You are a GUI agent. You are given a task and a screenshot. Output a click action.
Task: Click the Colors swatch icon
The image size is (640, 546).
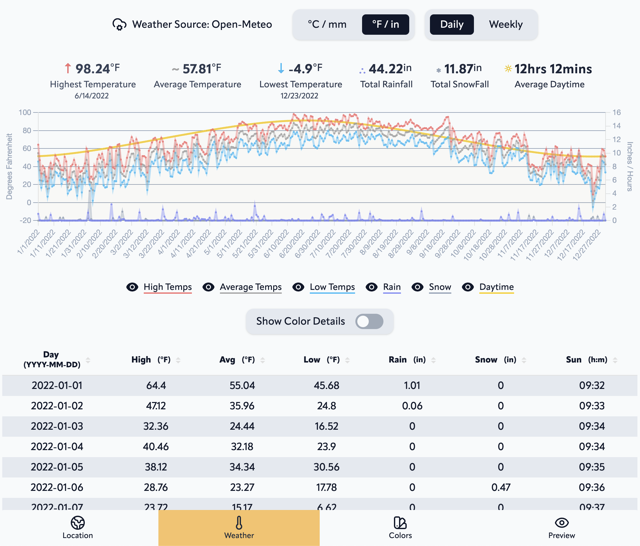(400, 522)
